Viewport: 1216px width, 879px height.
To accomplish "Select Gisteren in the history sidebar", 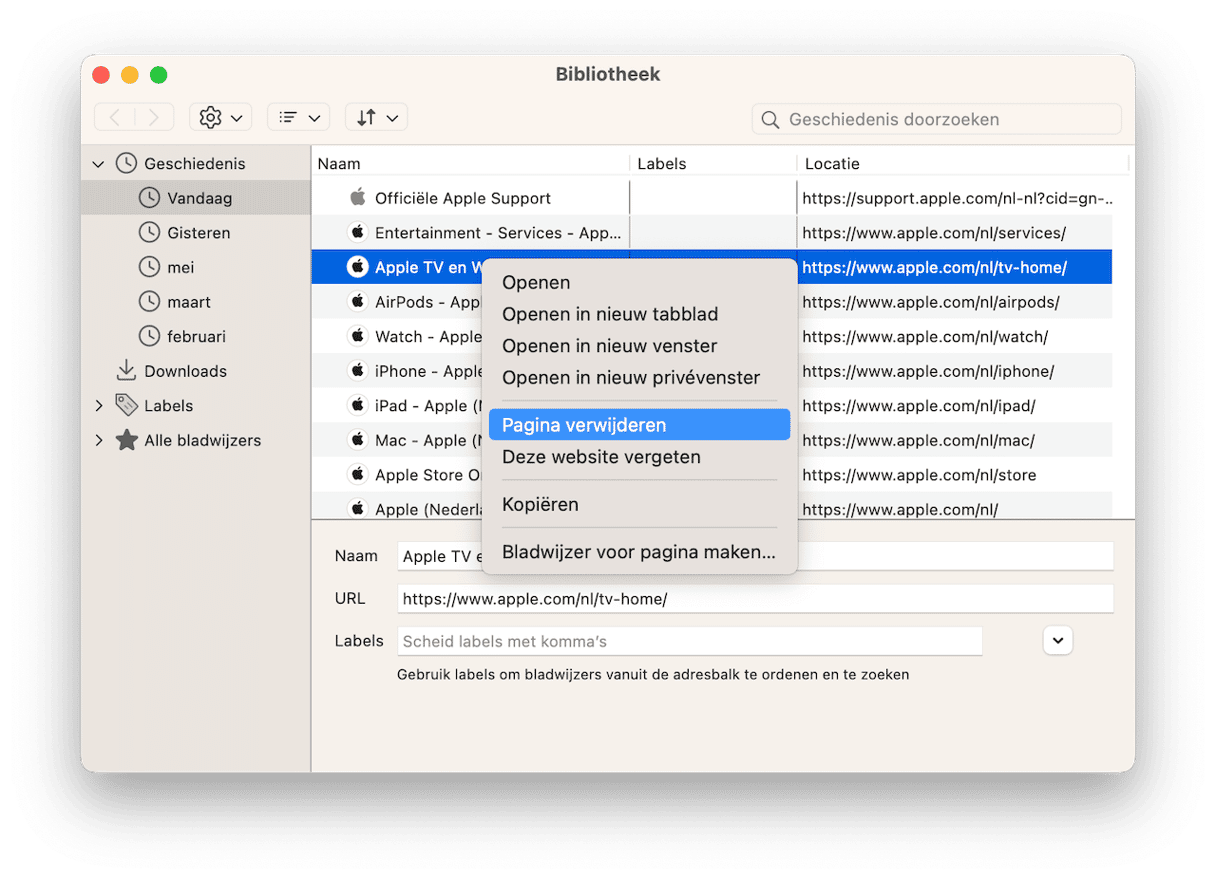I will point(196,233).
